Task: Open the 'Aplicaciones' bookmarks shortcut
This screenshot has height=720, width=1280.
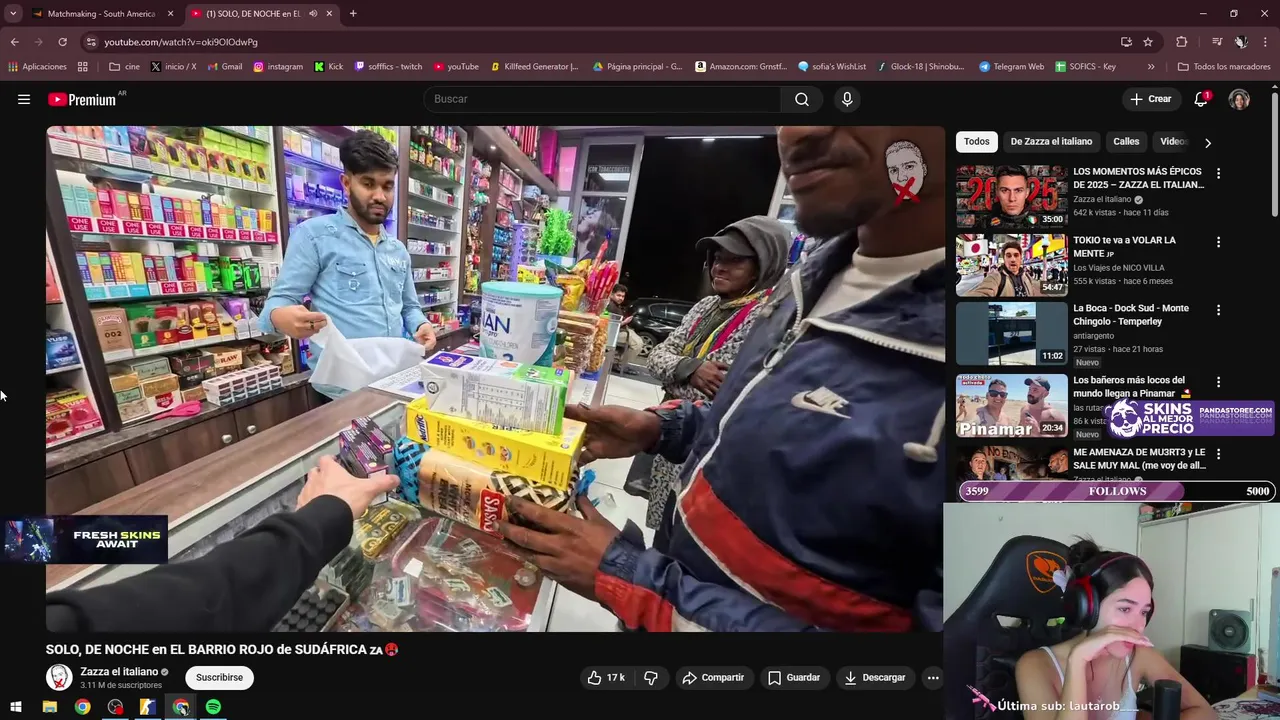Action: tap(37, 67)
